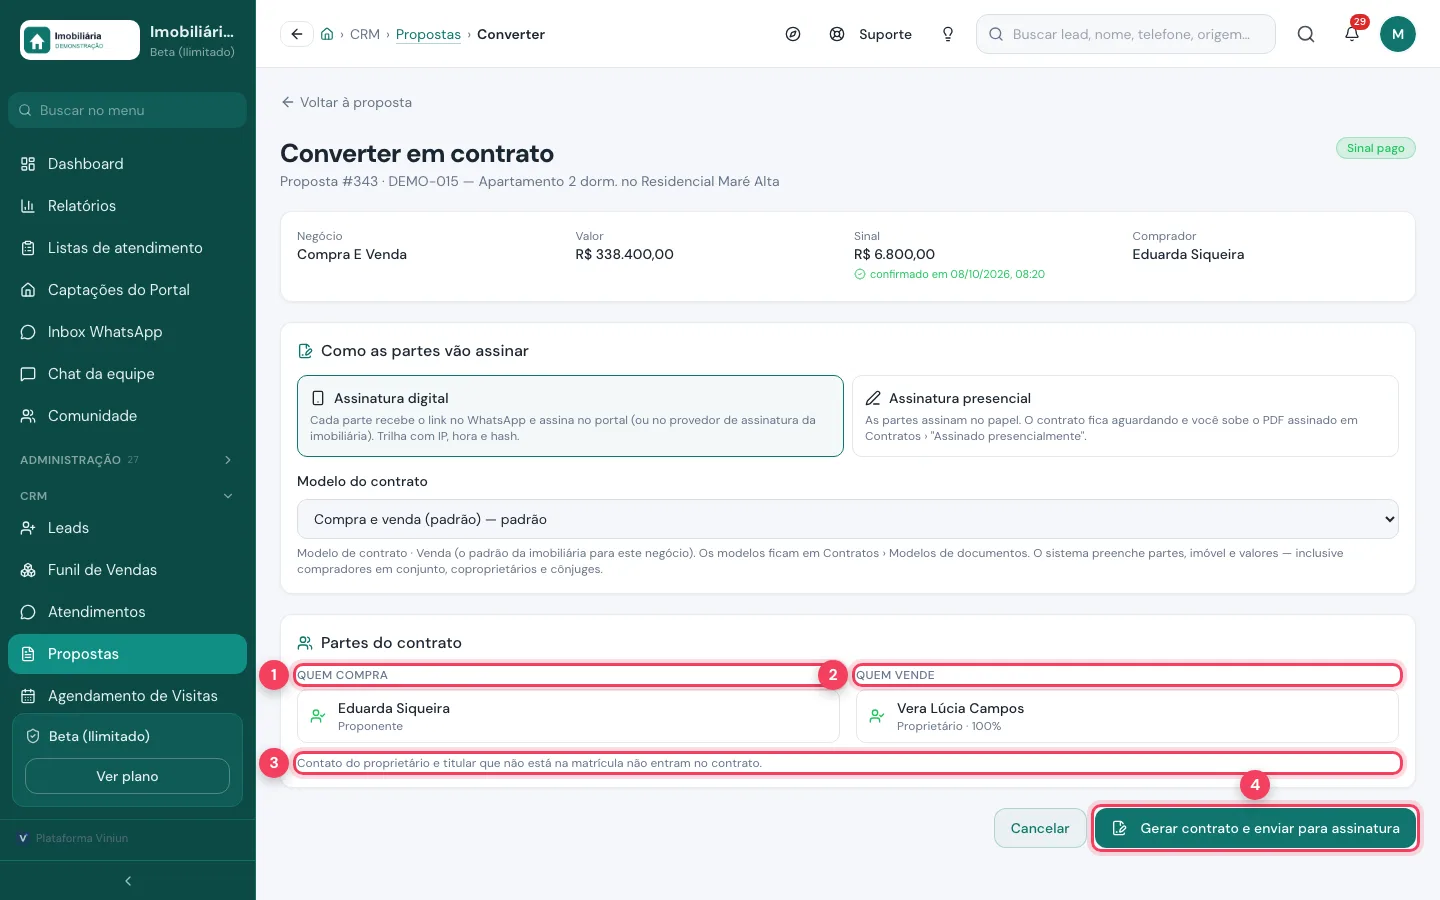Image resolution: width=1440 pixels, height=900 pixels.
Task: Click the lightbulb tips icon
Action: tap(948, 34)
